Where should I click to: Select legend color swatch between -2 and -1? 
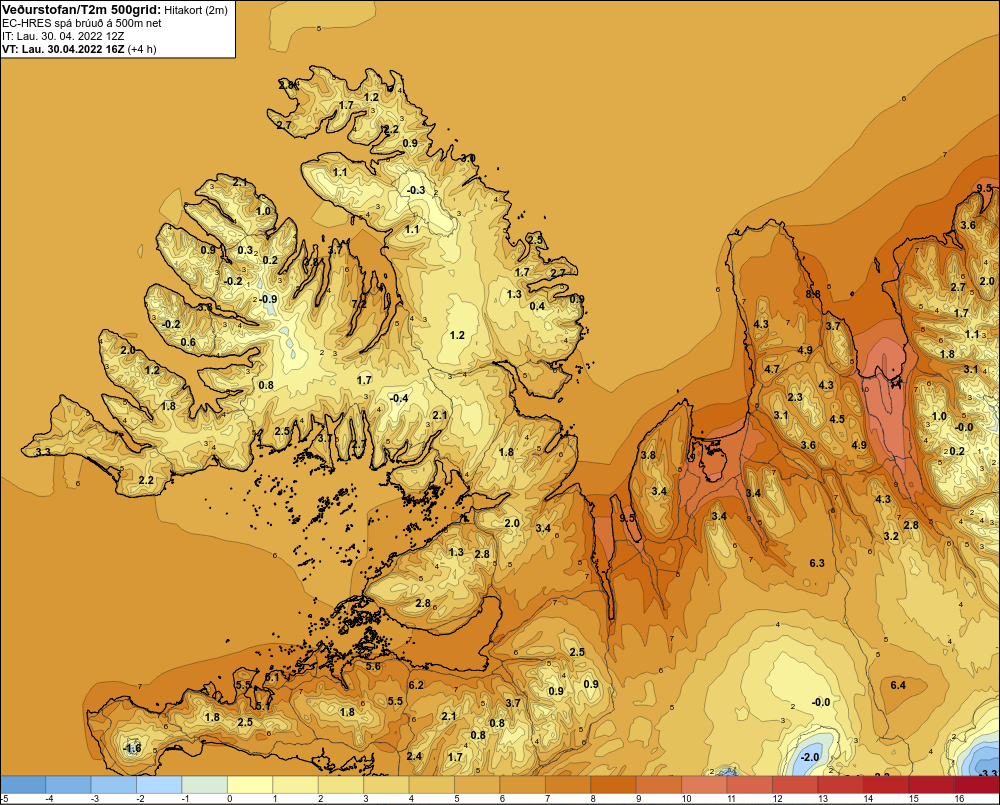(159, 785)
